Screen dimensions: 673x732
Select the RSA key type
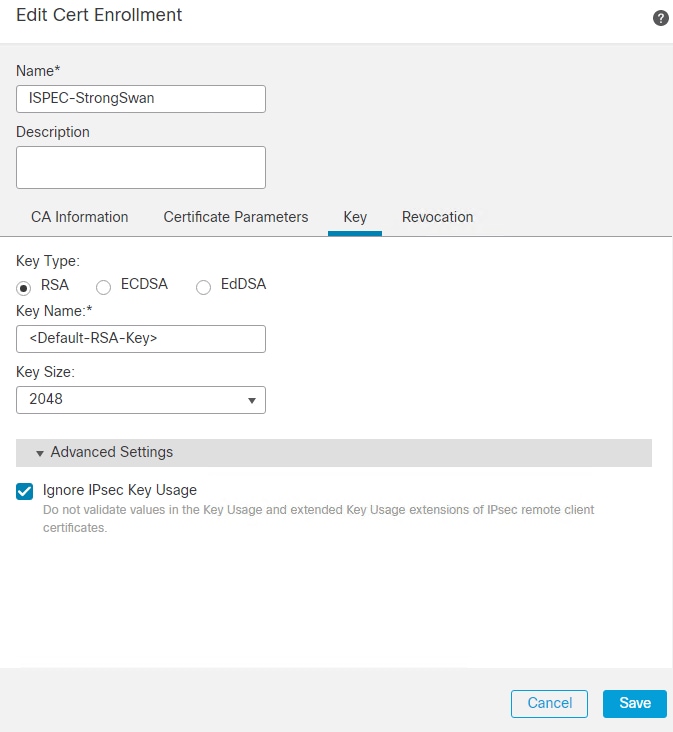coord(23,288)
